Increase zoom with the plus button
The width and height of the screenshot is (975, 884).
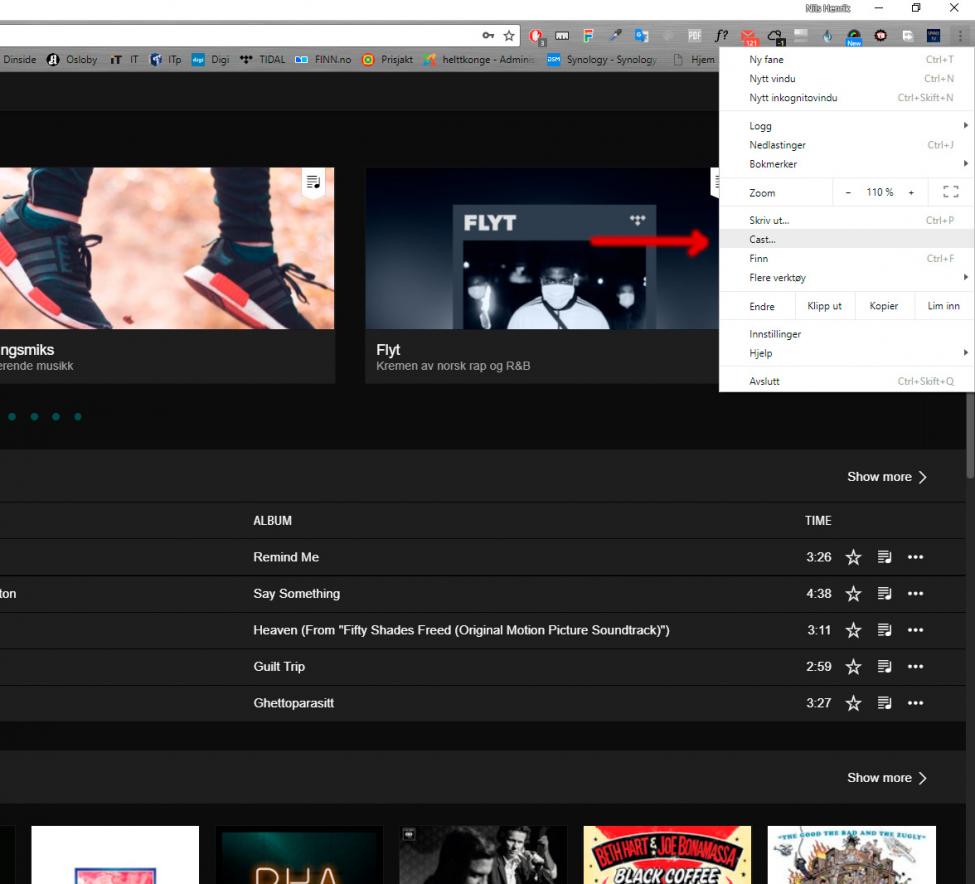[911, 193]
